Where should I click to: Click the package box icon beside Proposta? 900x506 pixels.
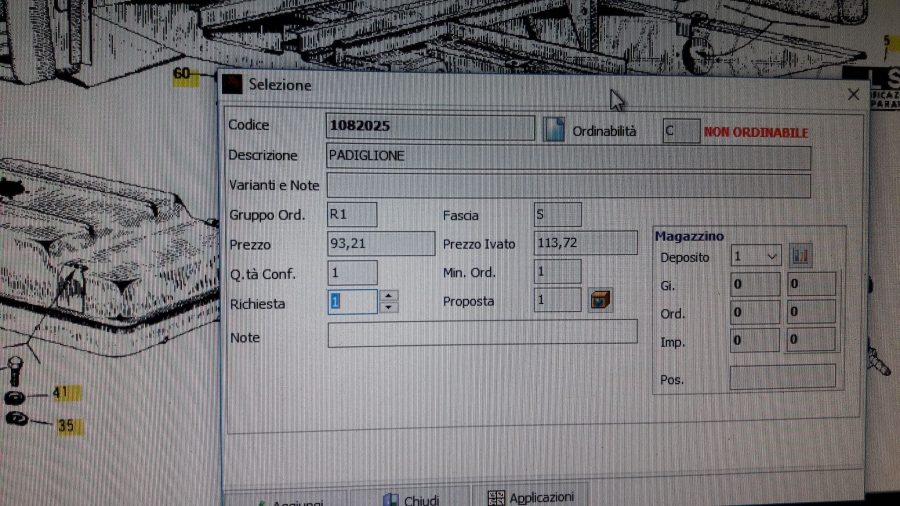point(600,300)
